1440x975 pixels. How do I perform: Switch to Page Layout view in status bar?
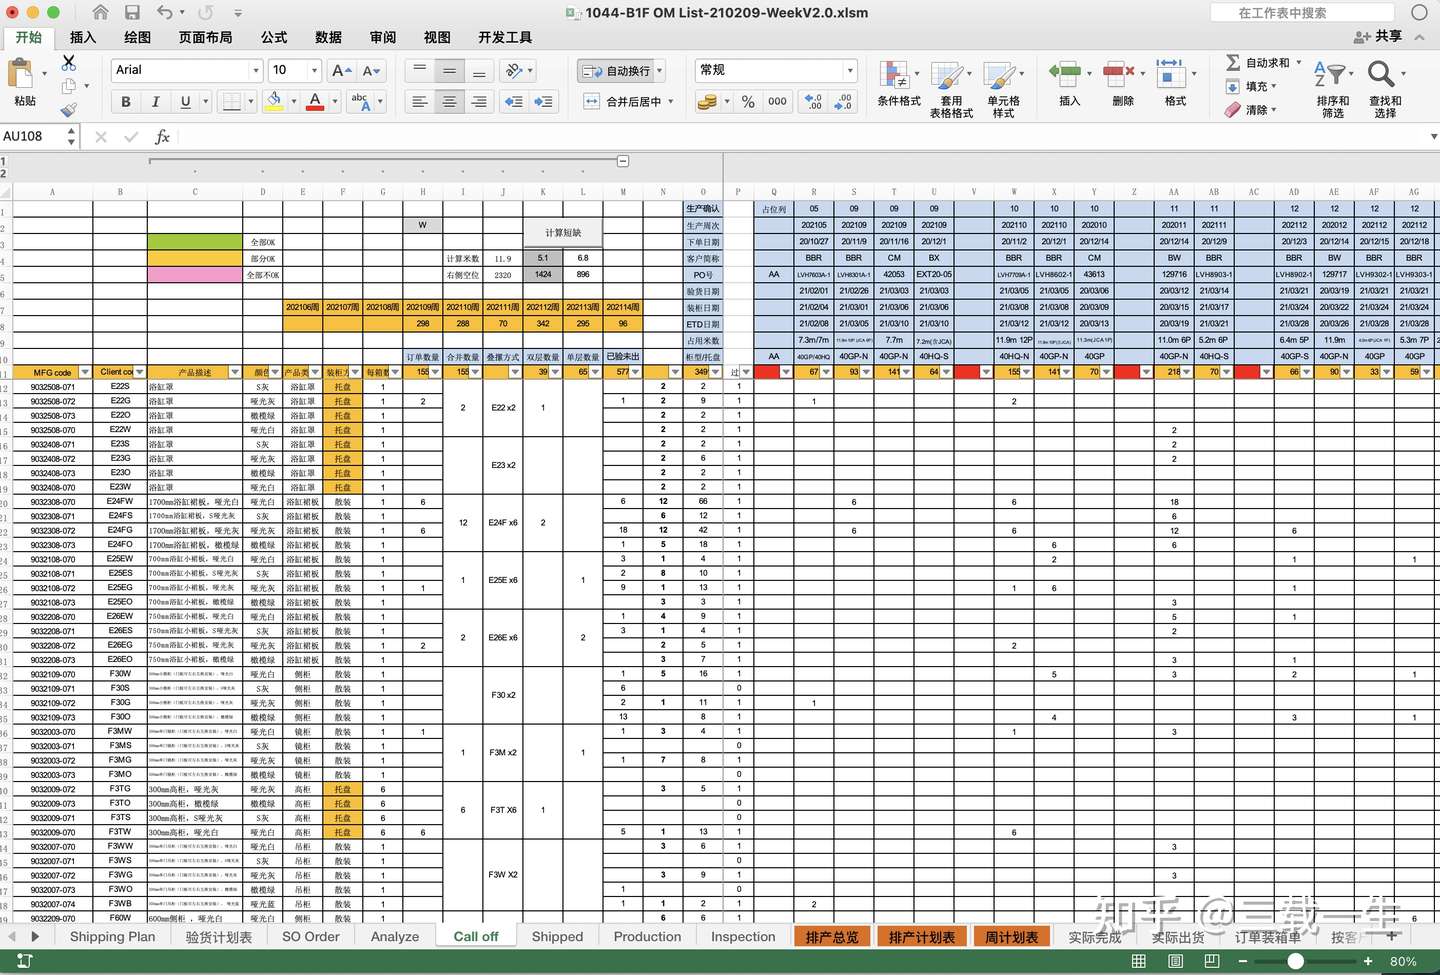click(x=1175, y=961)
